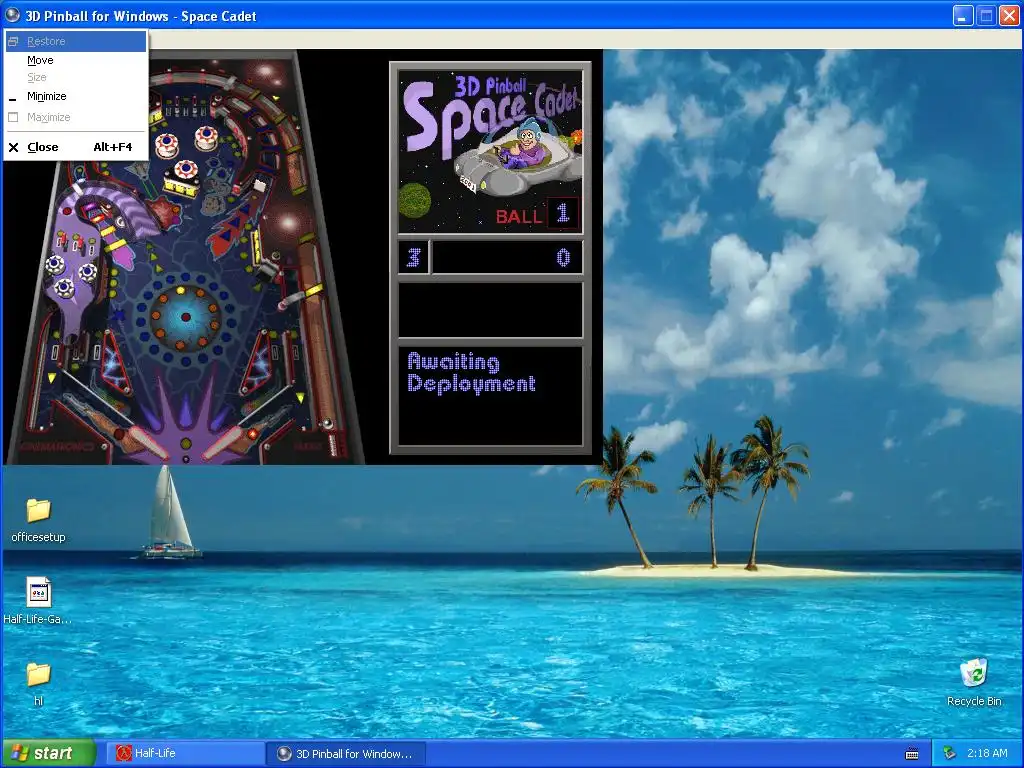This screenshot has width=1024, height=768.
Task: Click the player number 3 display
Action: click(413, 257)
